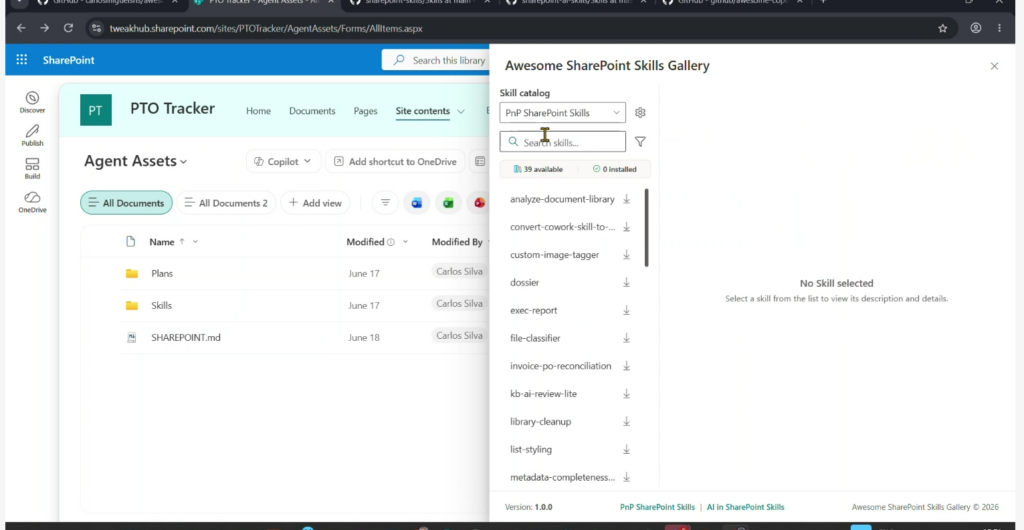Open the SHAREPOINT.md file

tap(185, 337)
